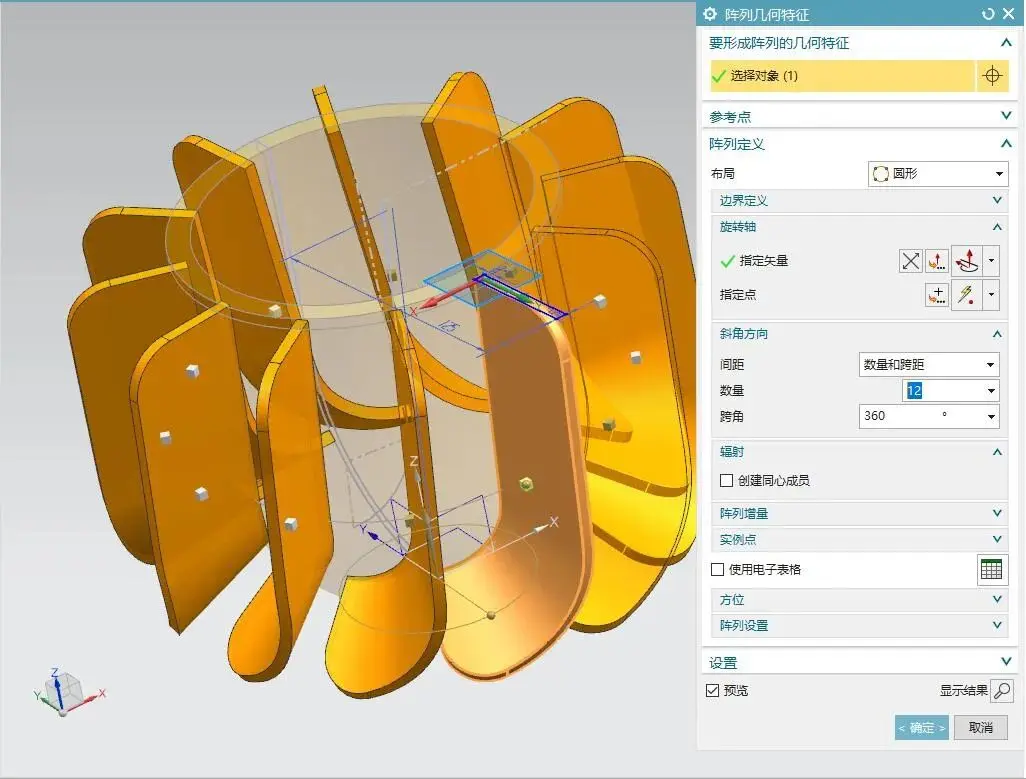Click the 指定点 label
This screenshot has height=779, width=1026.
click(x=738, y=295)
